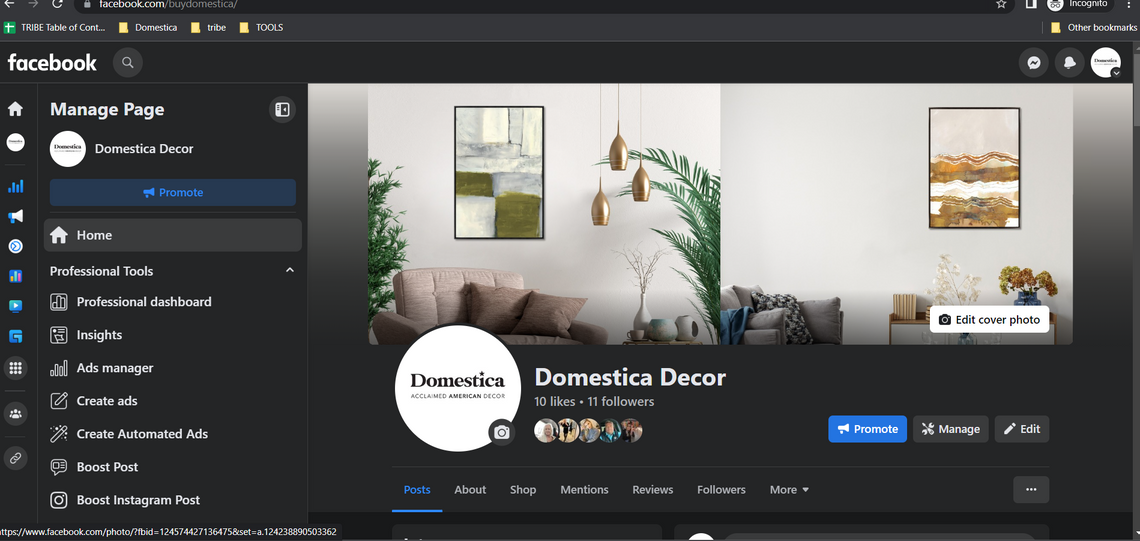Bookmark this page with star icon

(1001, 4)
